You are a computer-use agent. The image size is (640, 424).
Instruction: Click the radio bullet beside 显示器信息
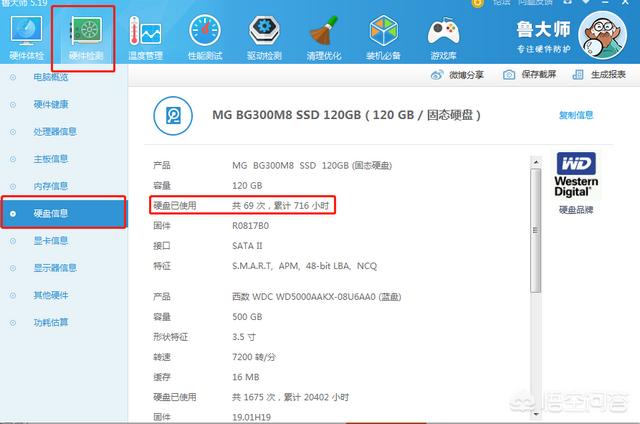(13, 268)
